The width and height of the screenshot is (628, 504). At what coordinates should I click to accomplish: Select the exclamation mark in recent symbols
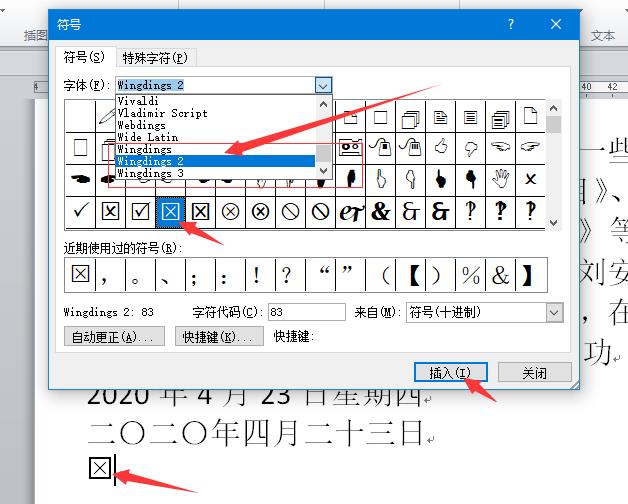[x=257, y=274]
